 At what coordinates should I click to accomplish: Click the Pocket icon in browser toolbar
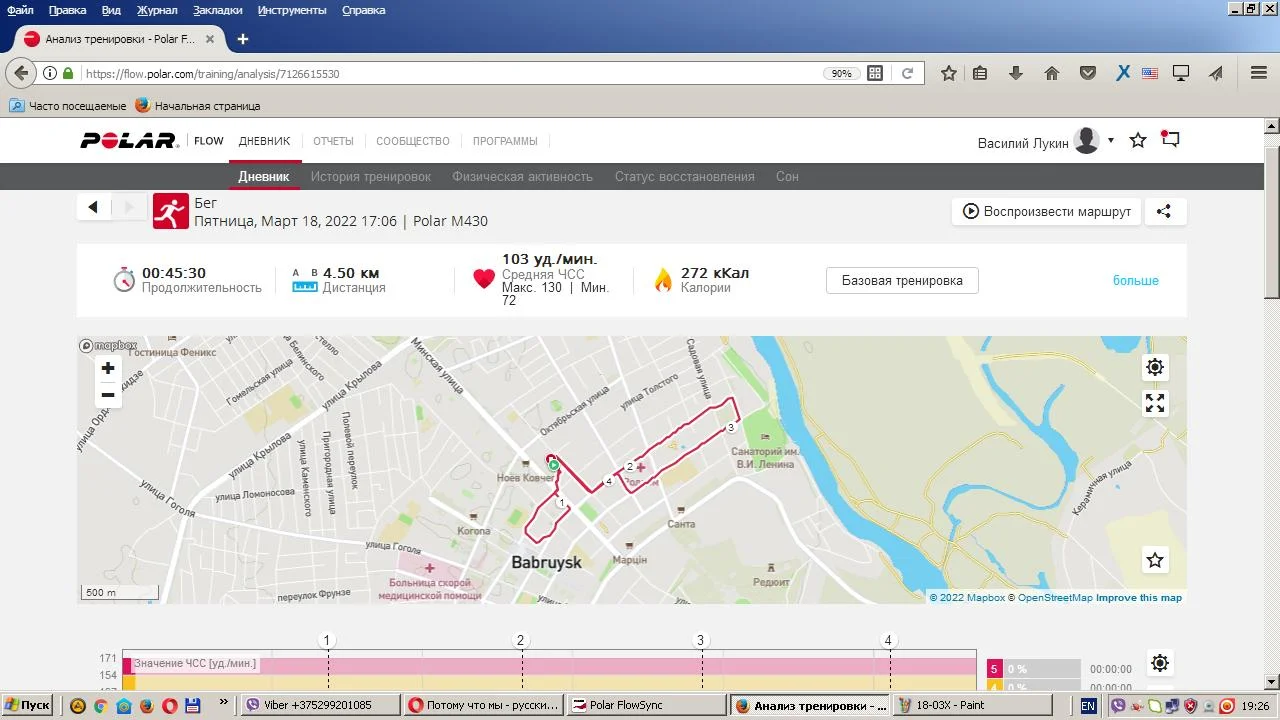(1088, 73)
